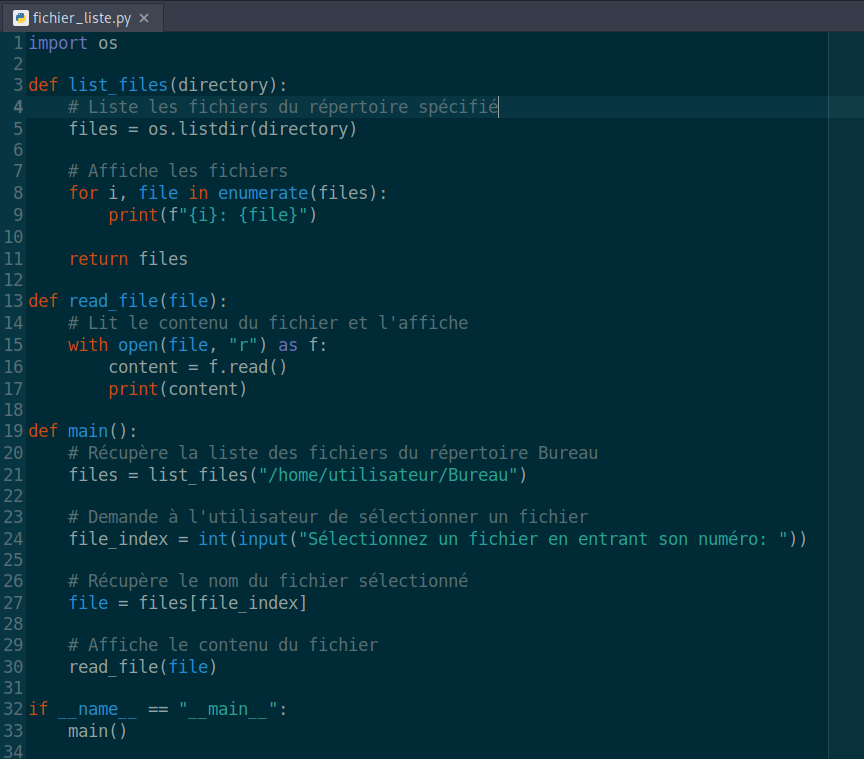Click the list_files function name definition
The image size is (864, 759).
click(x=118, y=85)
